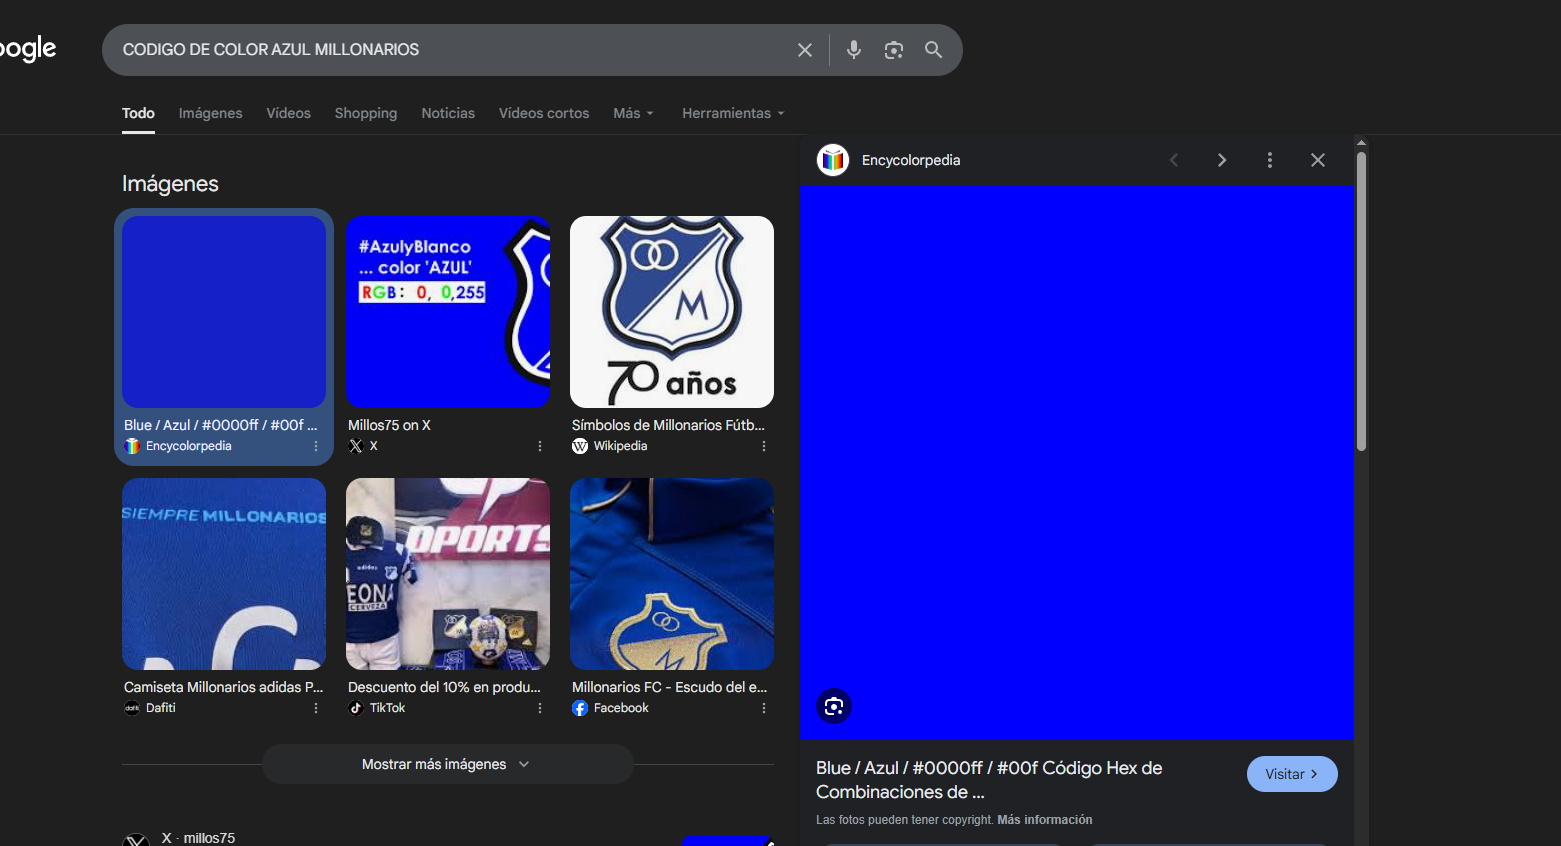Open options for the Facebook image result
The image size is (1561, 846).
(764, 708)
